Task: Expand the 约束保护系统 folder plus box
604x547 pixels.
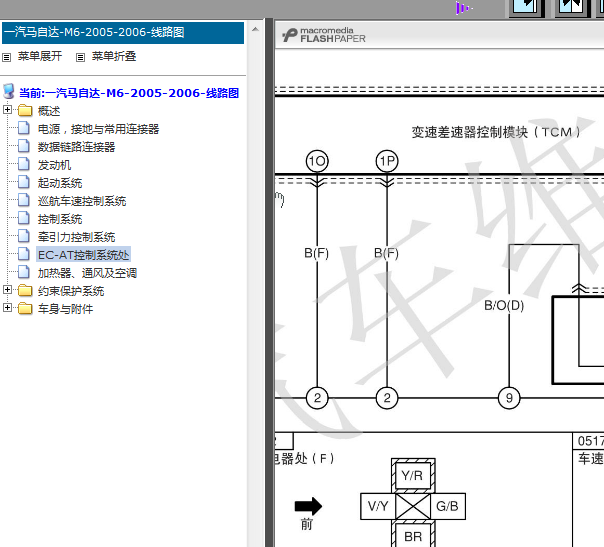Action: (7, 289)
